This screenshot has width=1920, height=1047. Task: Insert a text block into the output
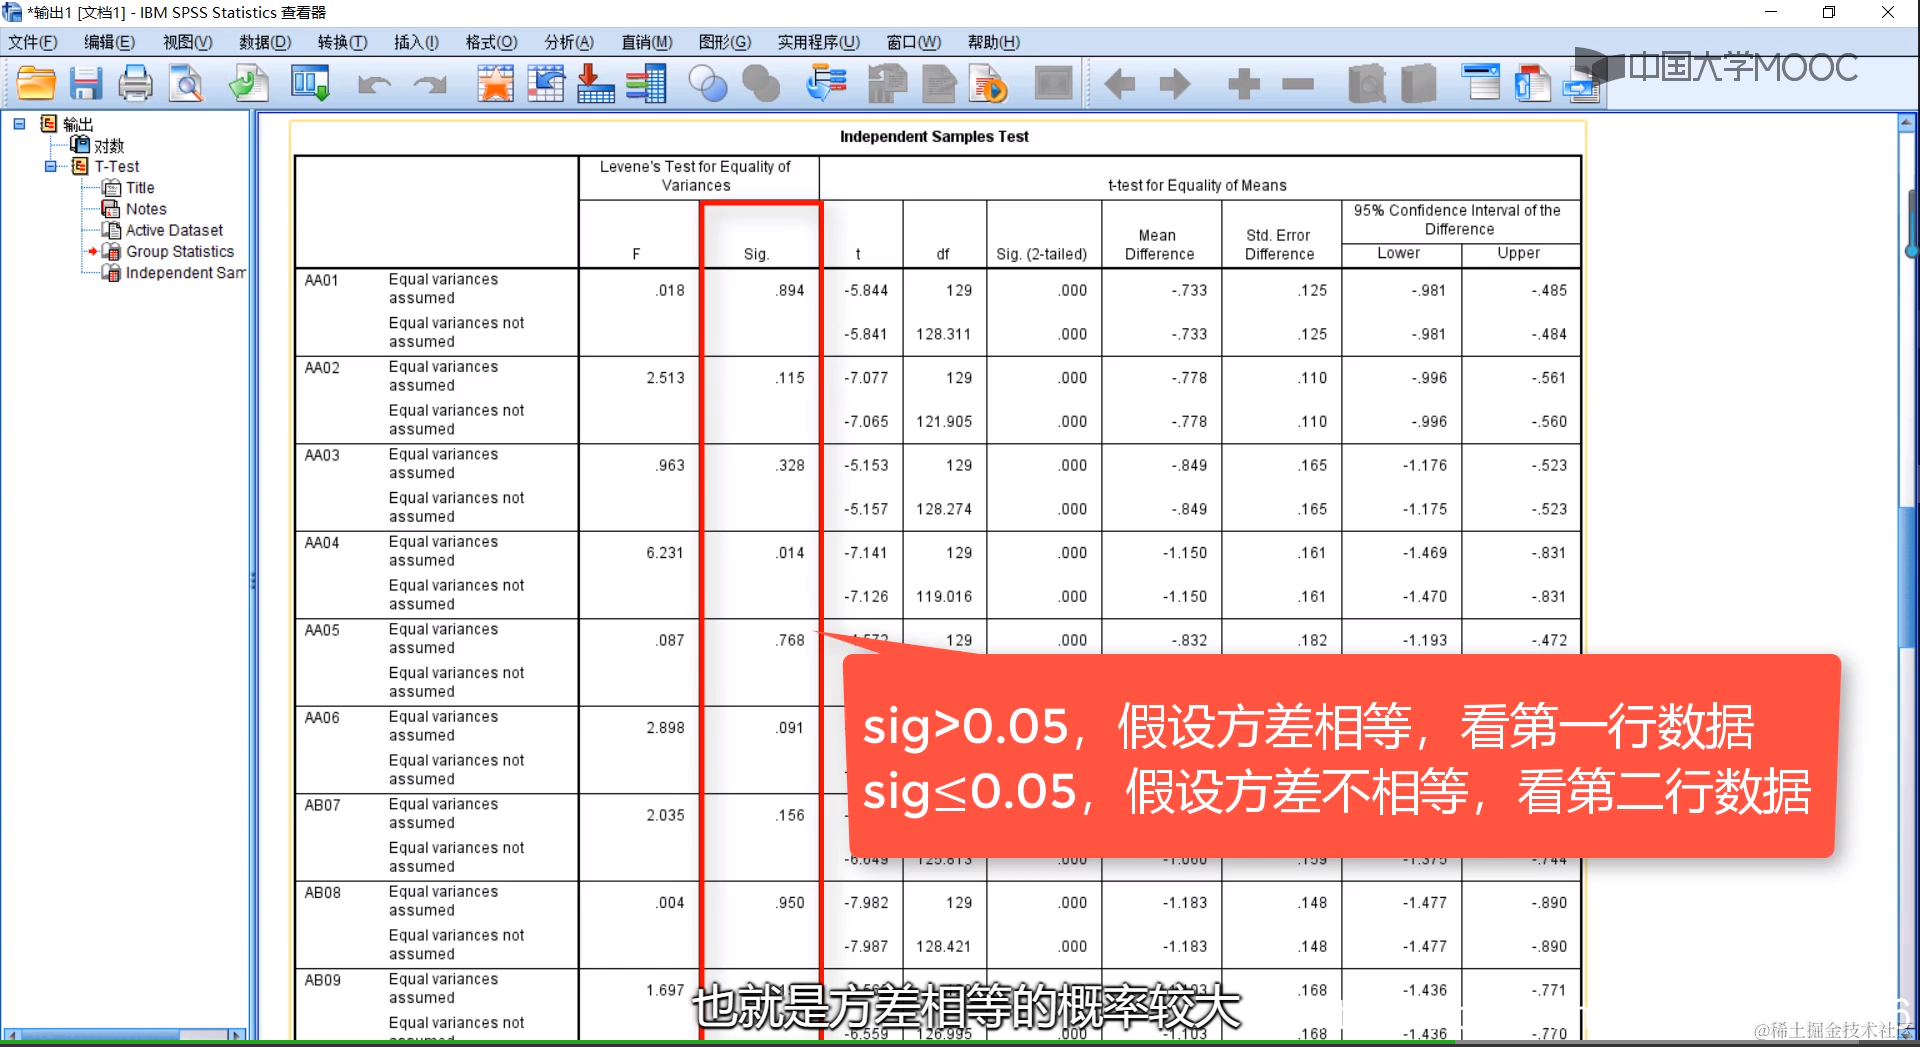(1533, 83)
